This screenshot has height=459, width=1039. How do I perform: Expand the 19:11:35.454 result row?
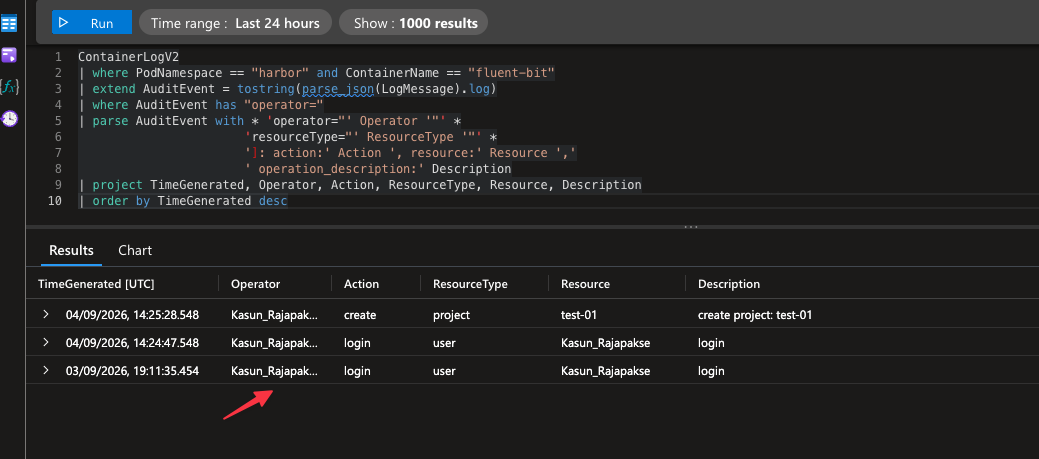[46, 370]
